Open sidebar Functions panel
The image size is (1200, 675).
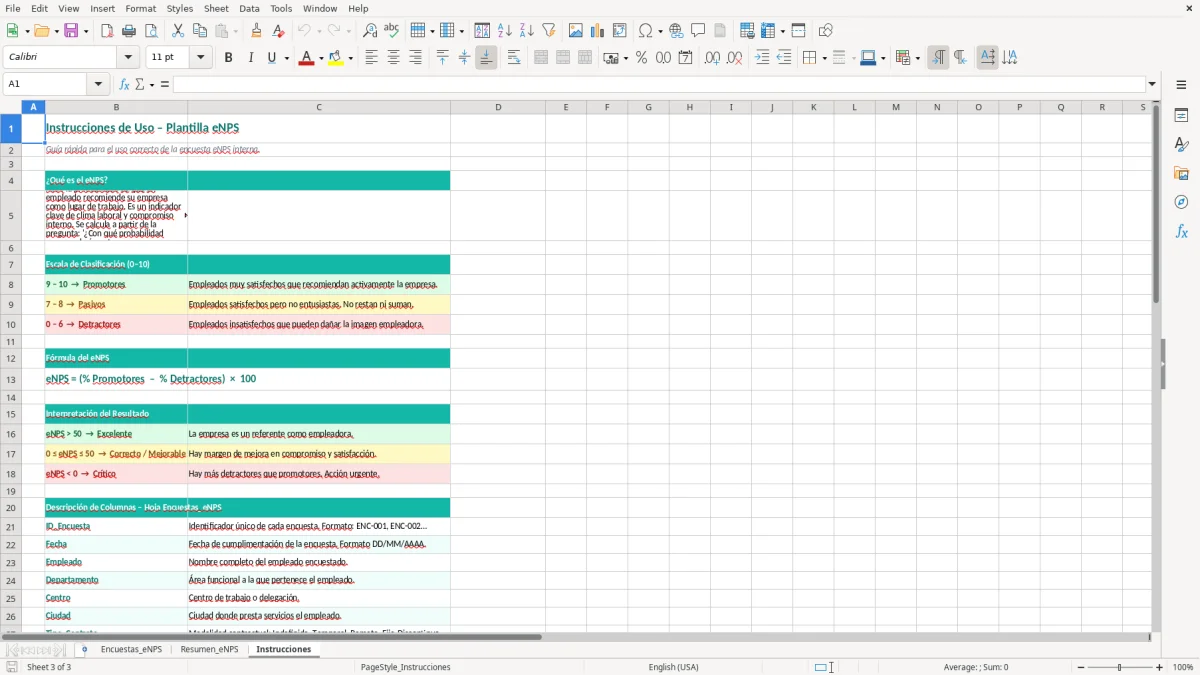[x=1181, y=231]
